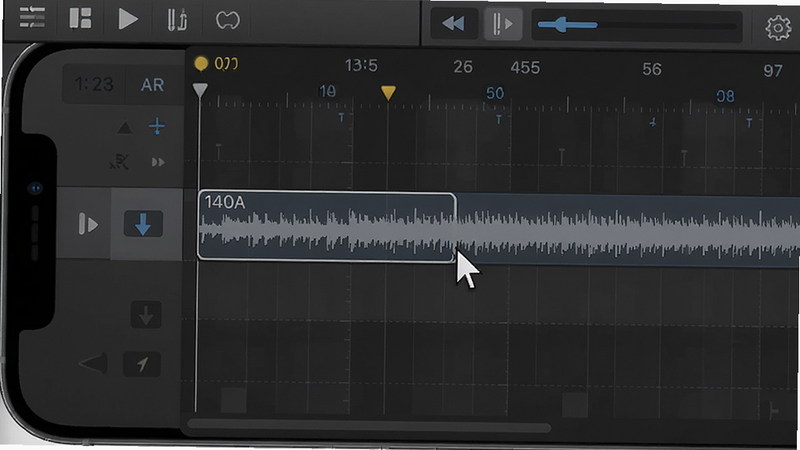Click the yellow playhead marker on ruler
Screen dimensions: 800x450
pyautogui.click(x=388, y=92)
